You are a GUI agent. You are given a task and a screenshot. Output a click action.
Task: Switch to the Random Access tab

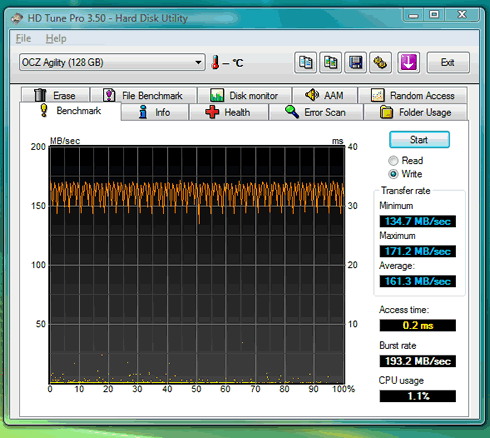tap(413, 95)
